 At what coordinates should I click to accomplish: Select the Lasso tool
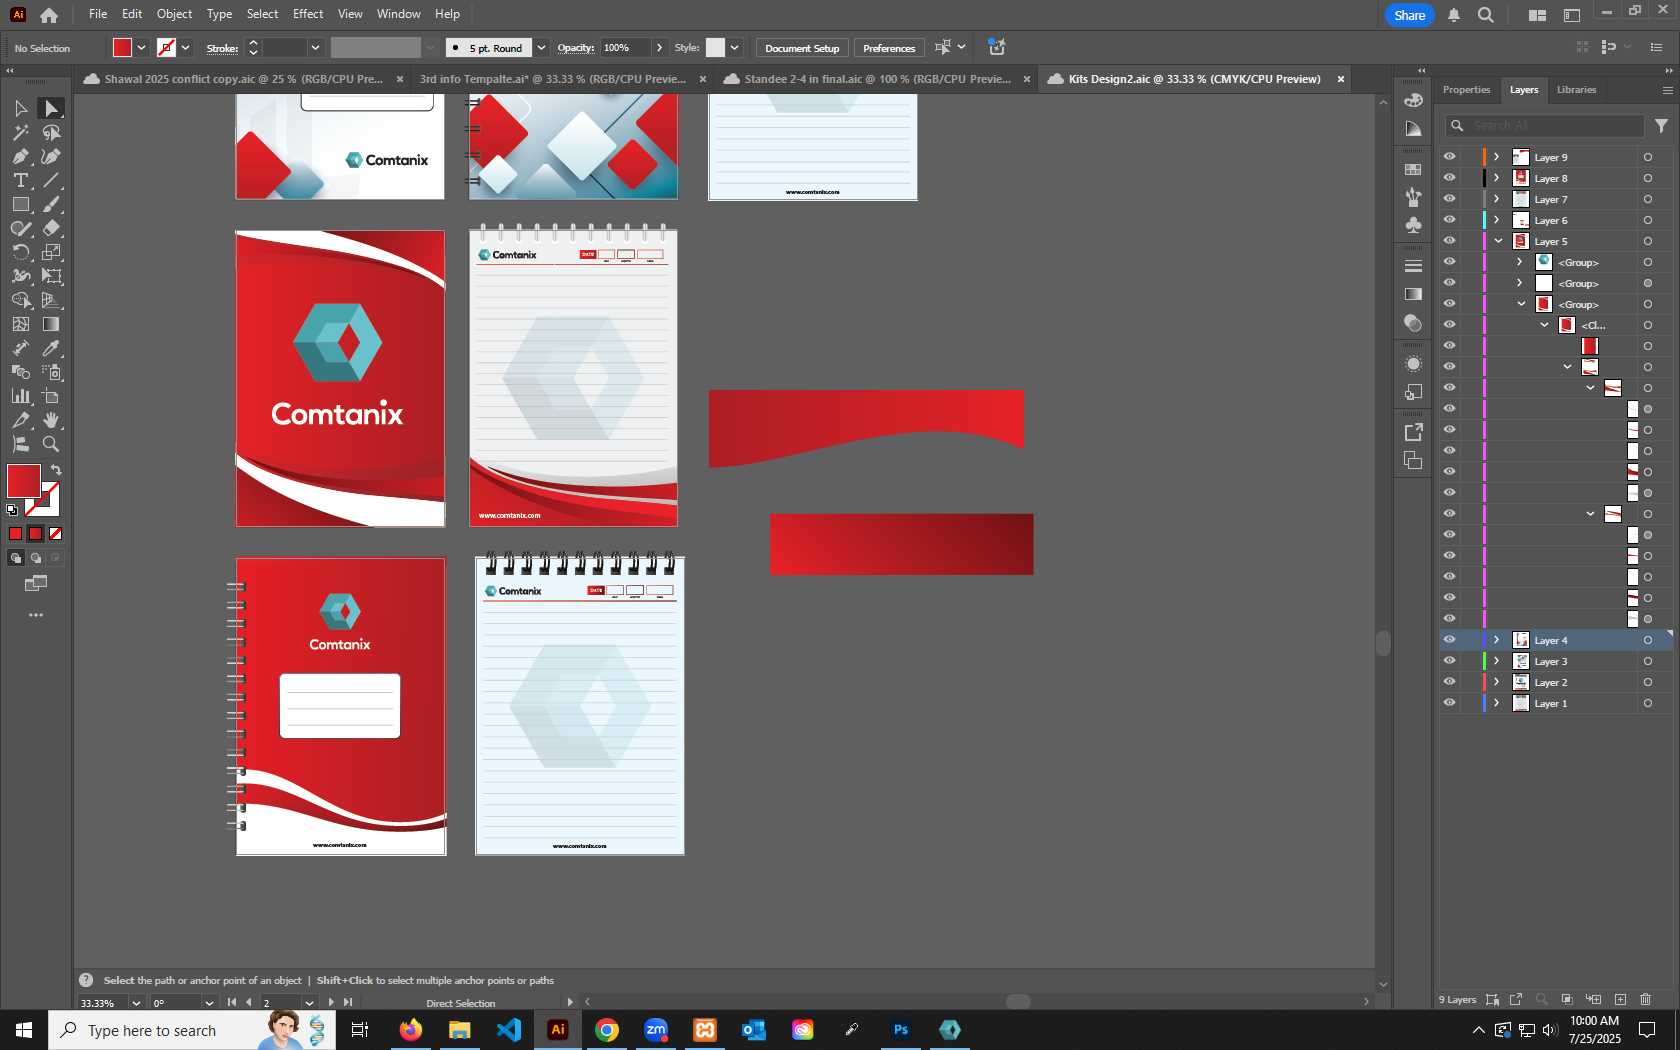click(x=51, y=132)
